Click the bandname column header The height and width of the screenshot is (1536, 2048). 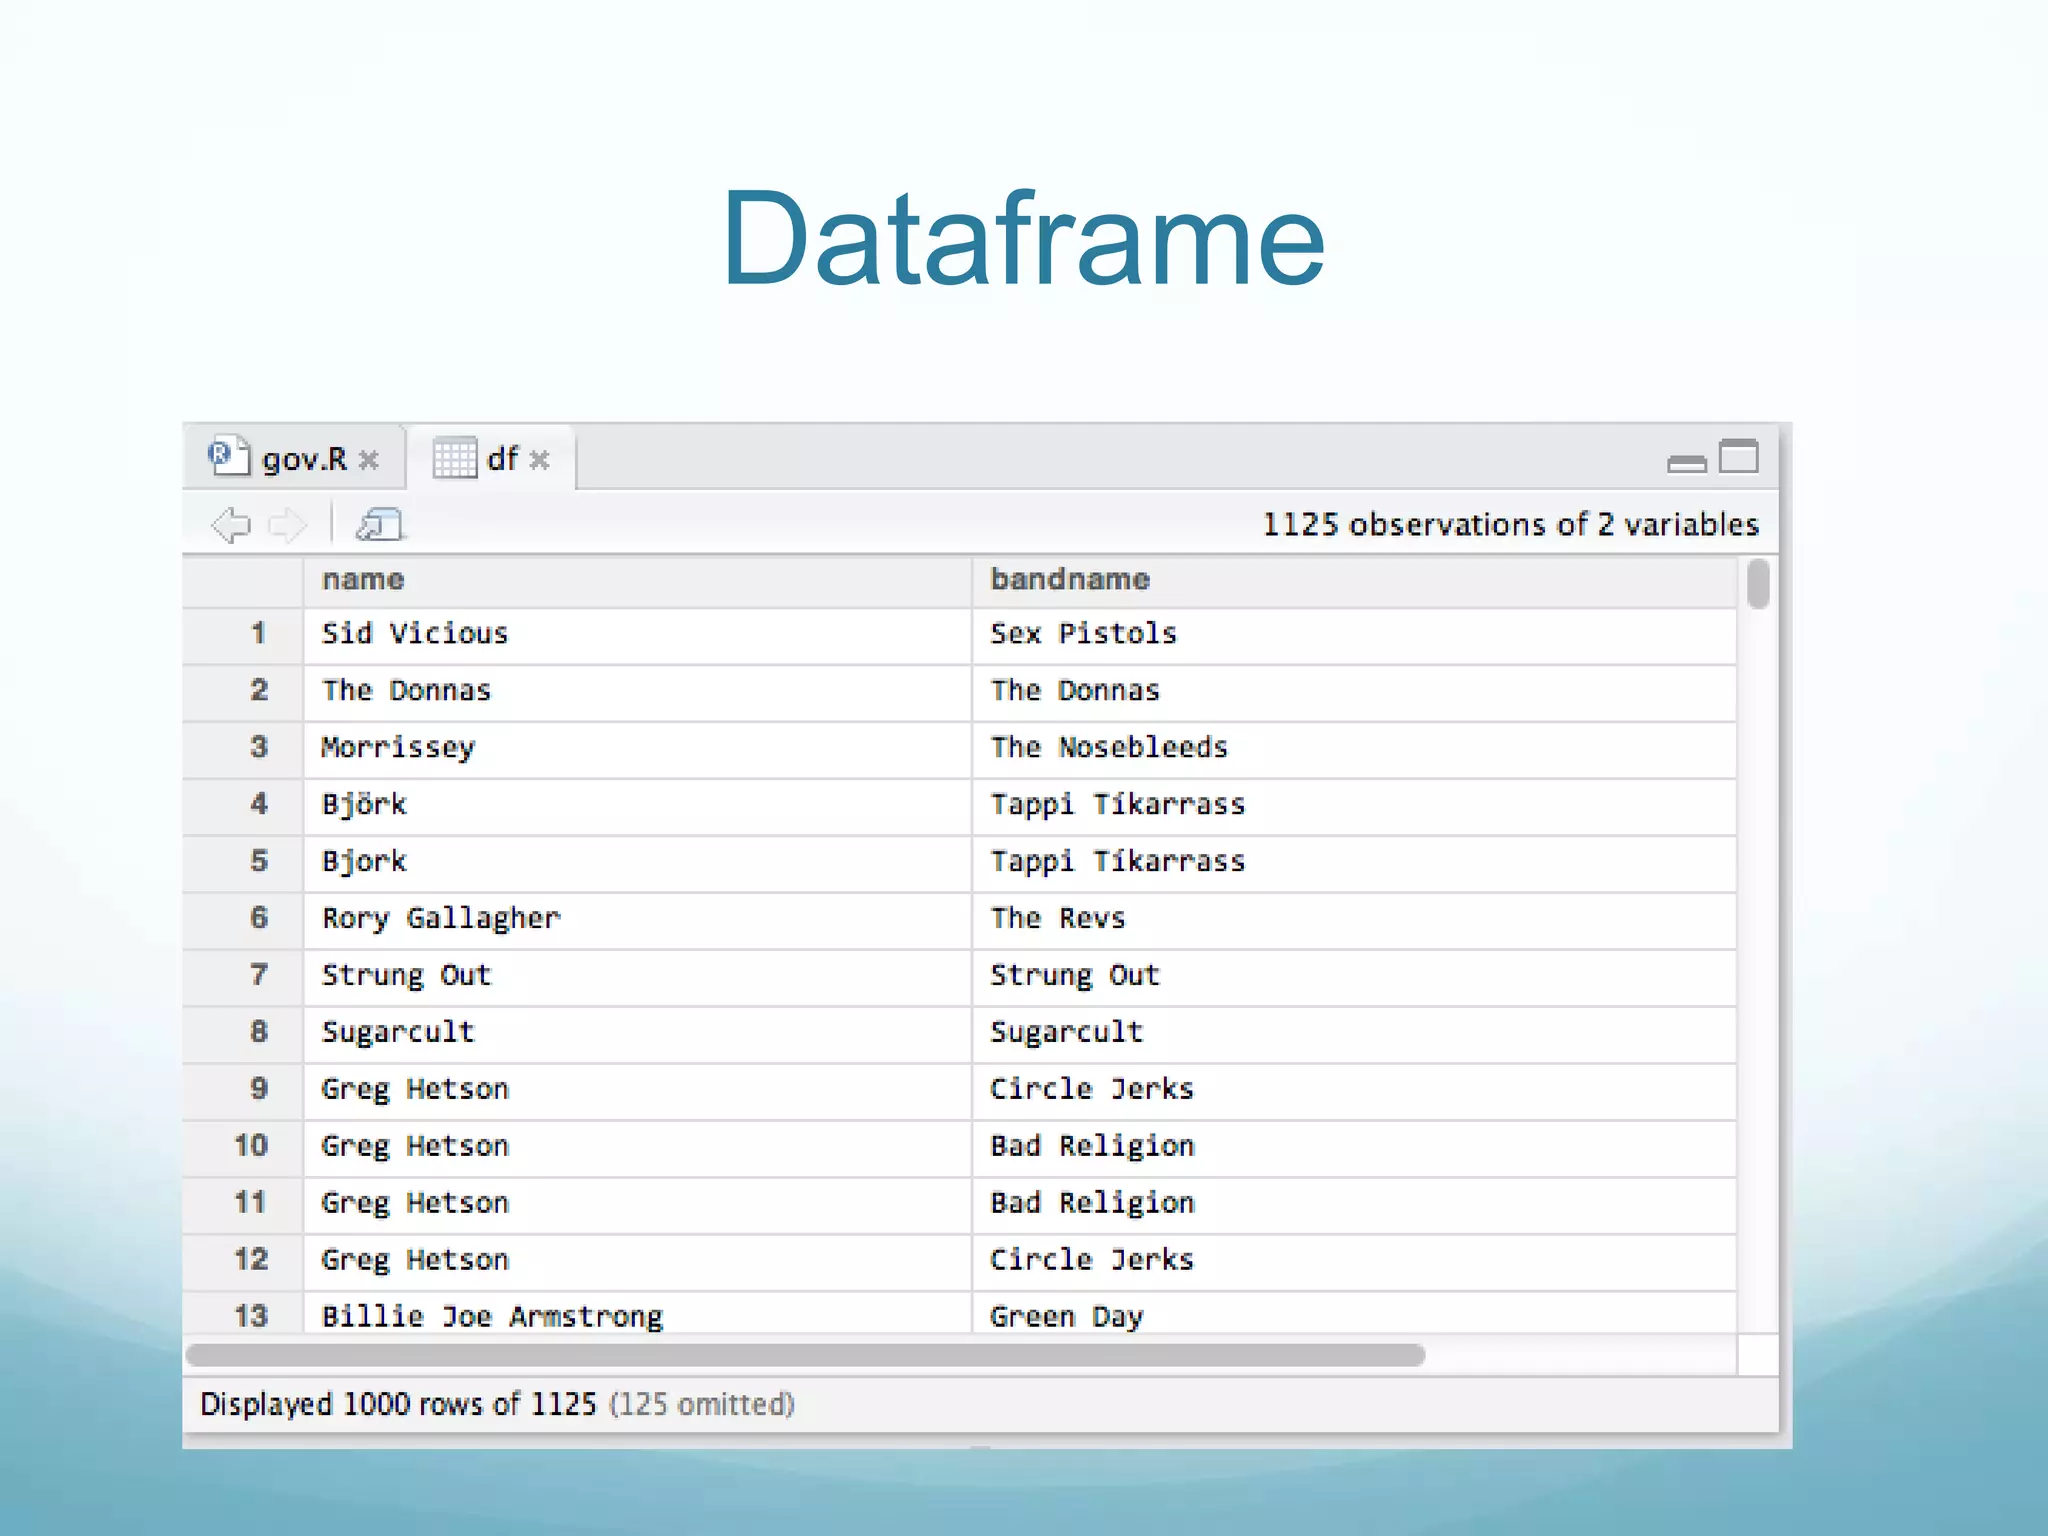click(x=1070, y=580)
